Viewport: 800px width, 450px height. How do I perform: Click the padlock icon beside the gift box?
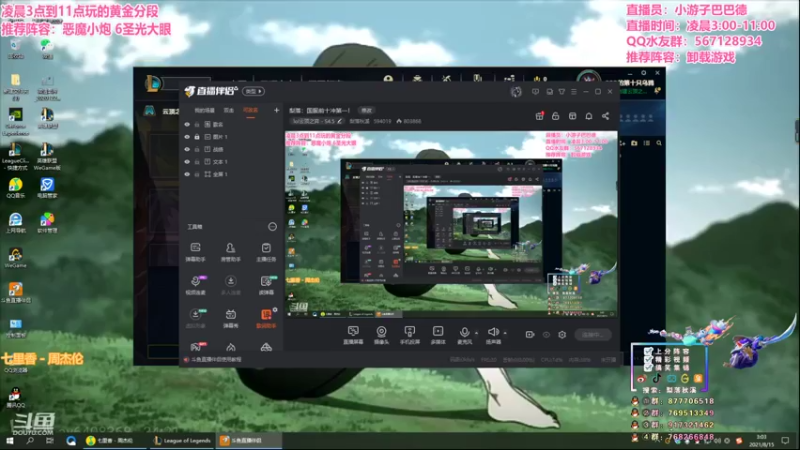point(556,116)
